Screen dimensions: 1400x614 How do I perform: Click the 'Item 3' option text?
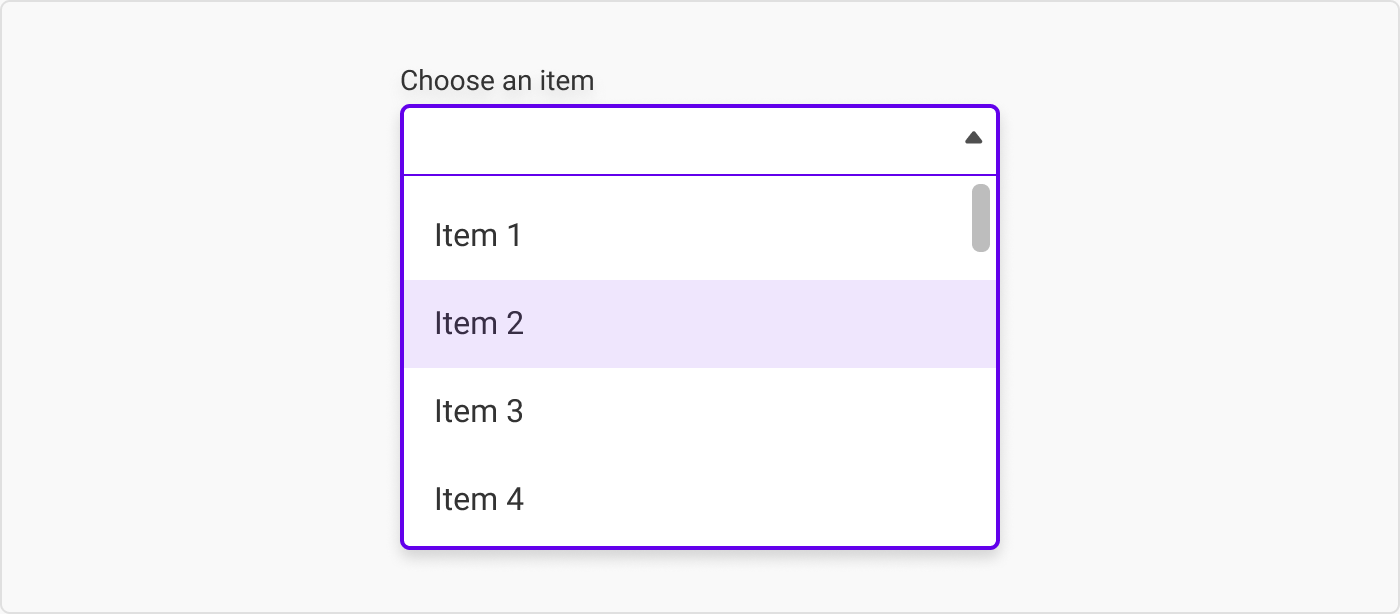(x=479, y=412)
